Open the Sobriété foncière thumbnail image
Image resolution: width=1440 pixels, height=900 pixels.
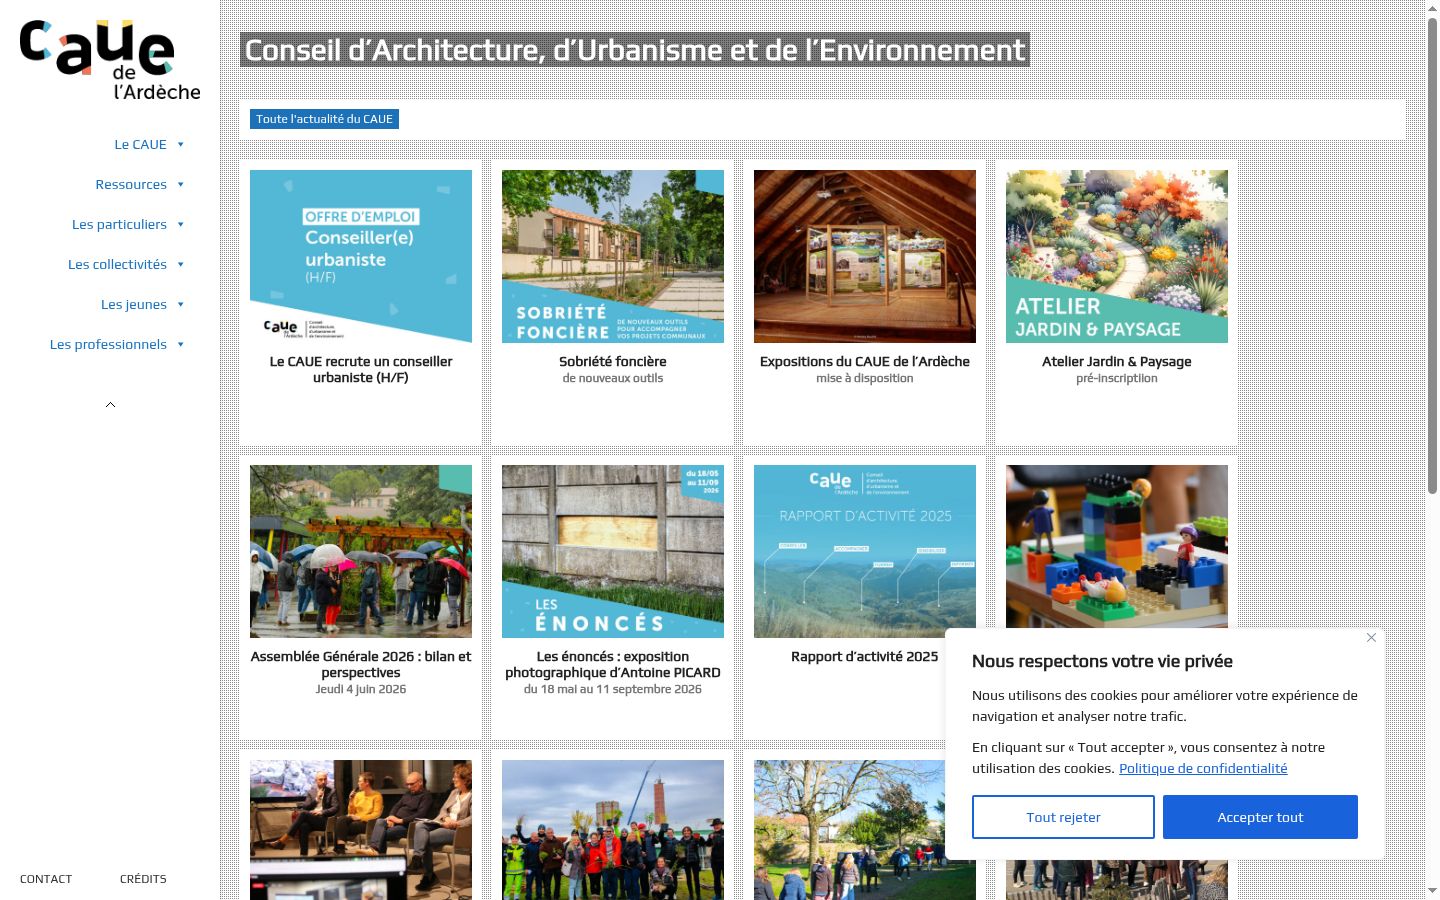(613, 256)
